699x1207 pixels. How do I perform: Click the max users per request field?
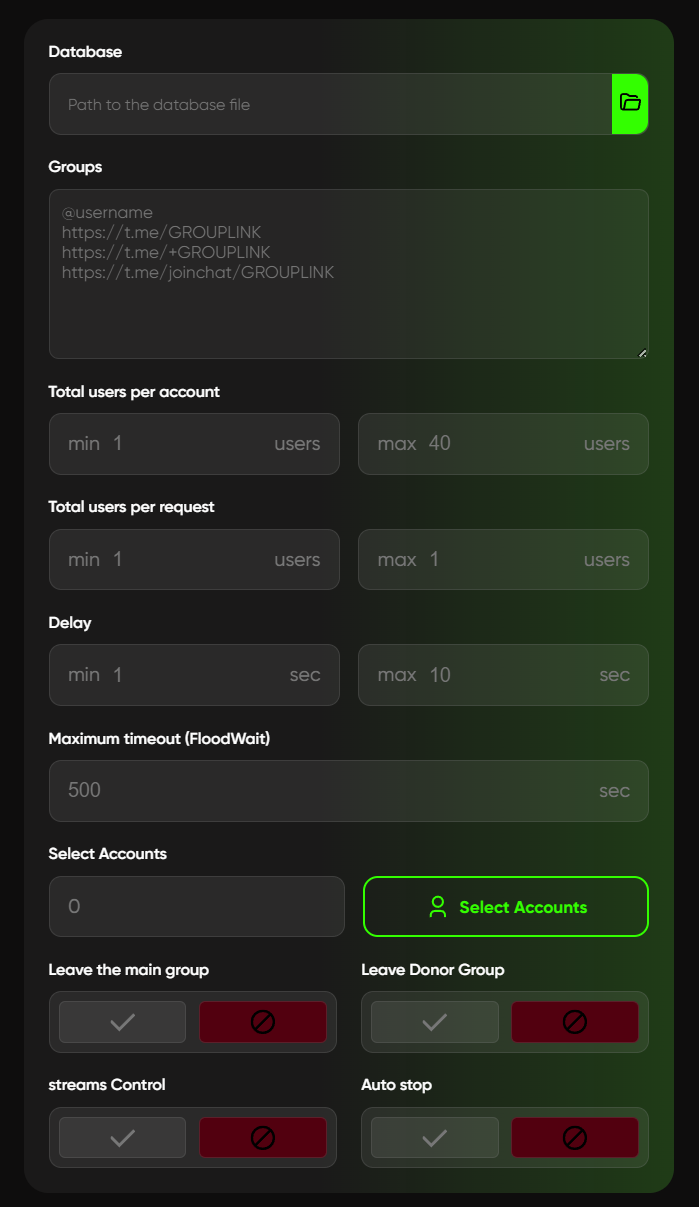(x=503, y=559)
